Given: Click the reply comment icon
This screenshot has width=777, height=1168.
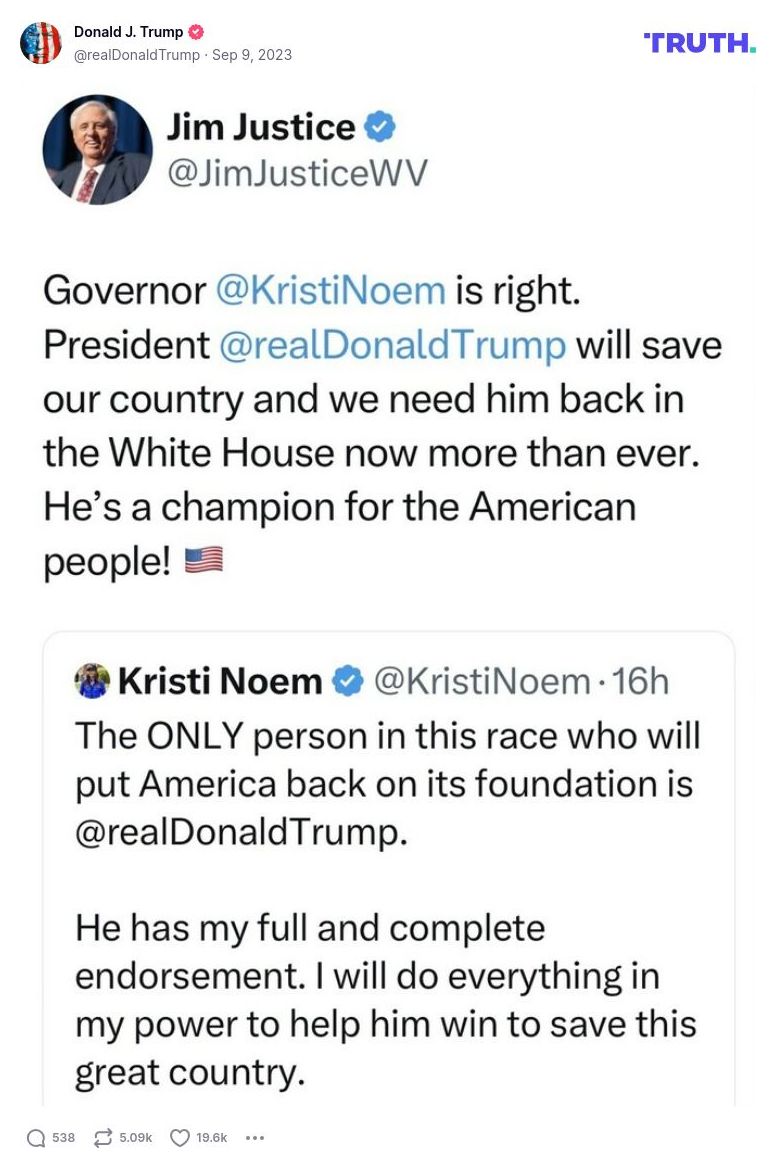Looking at the screenshot, I should (x=36, y=1138).
